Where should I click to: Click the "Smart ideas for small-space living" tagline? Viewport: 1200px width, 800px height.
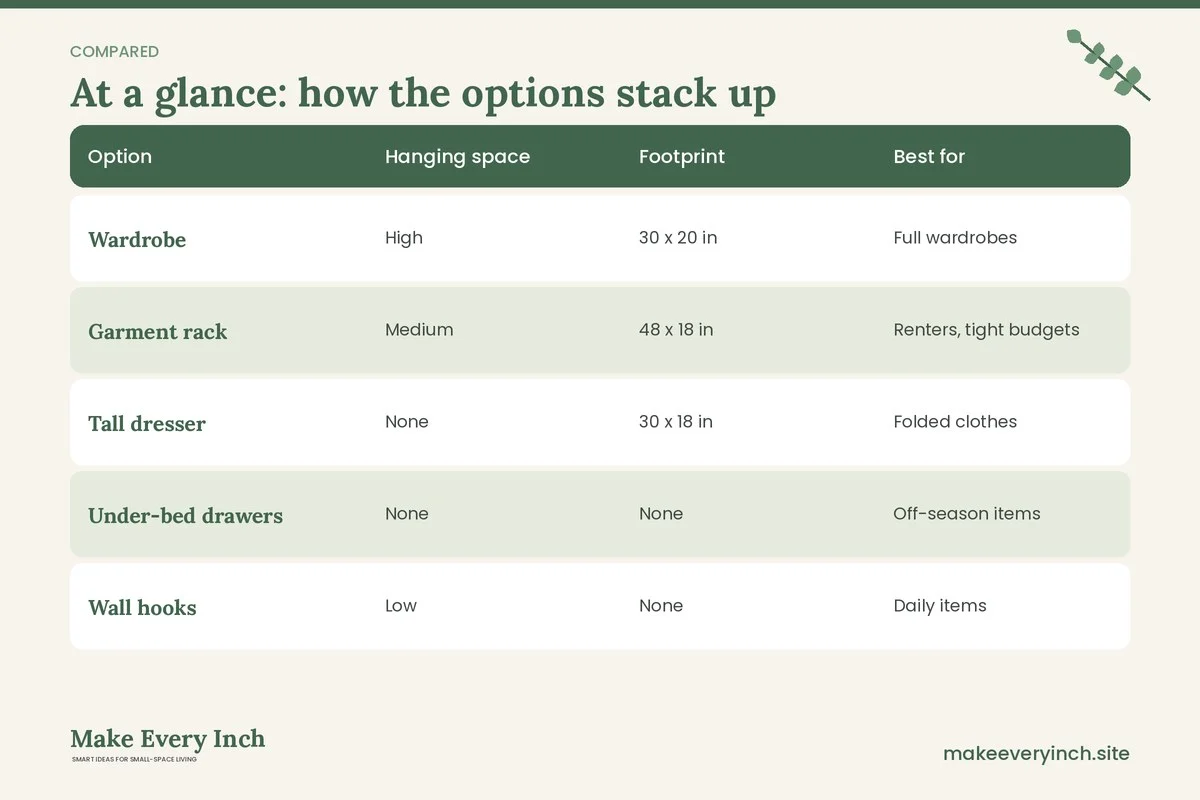point(134,760)
